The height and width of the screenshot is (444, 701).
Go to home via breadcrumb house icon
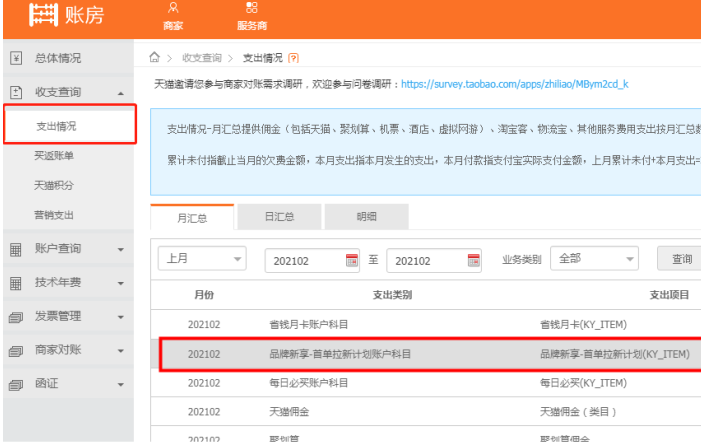(x=154, y=57)
